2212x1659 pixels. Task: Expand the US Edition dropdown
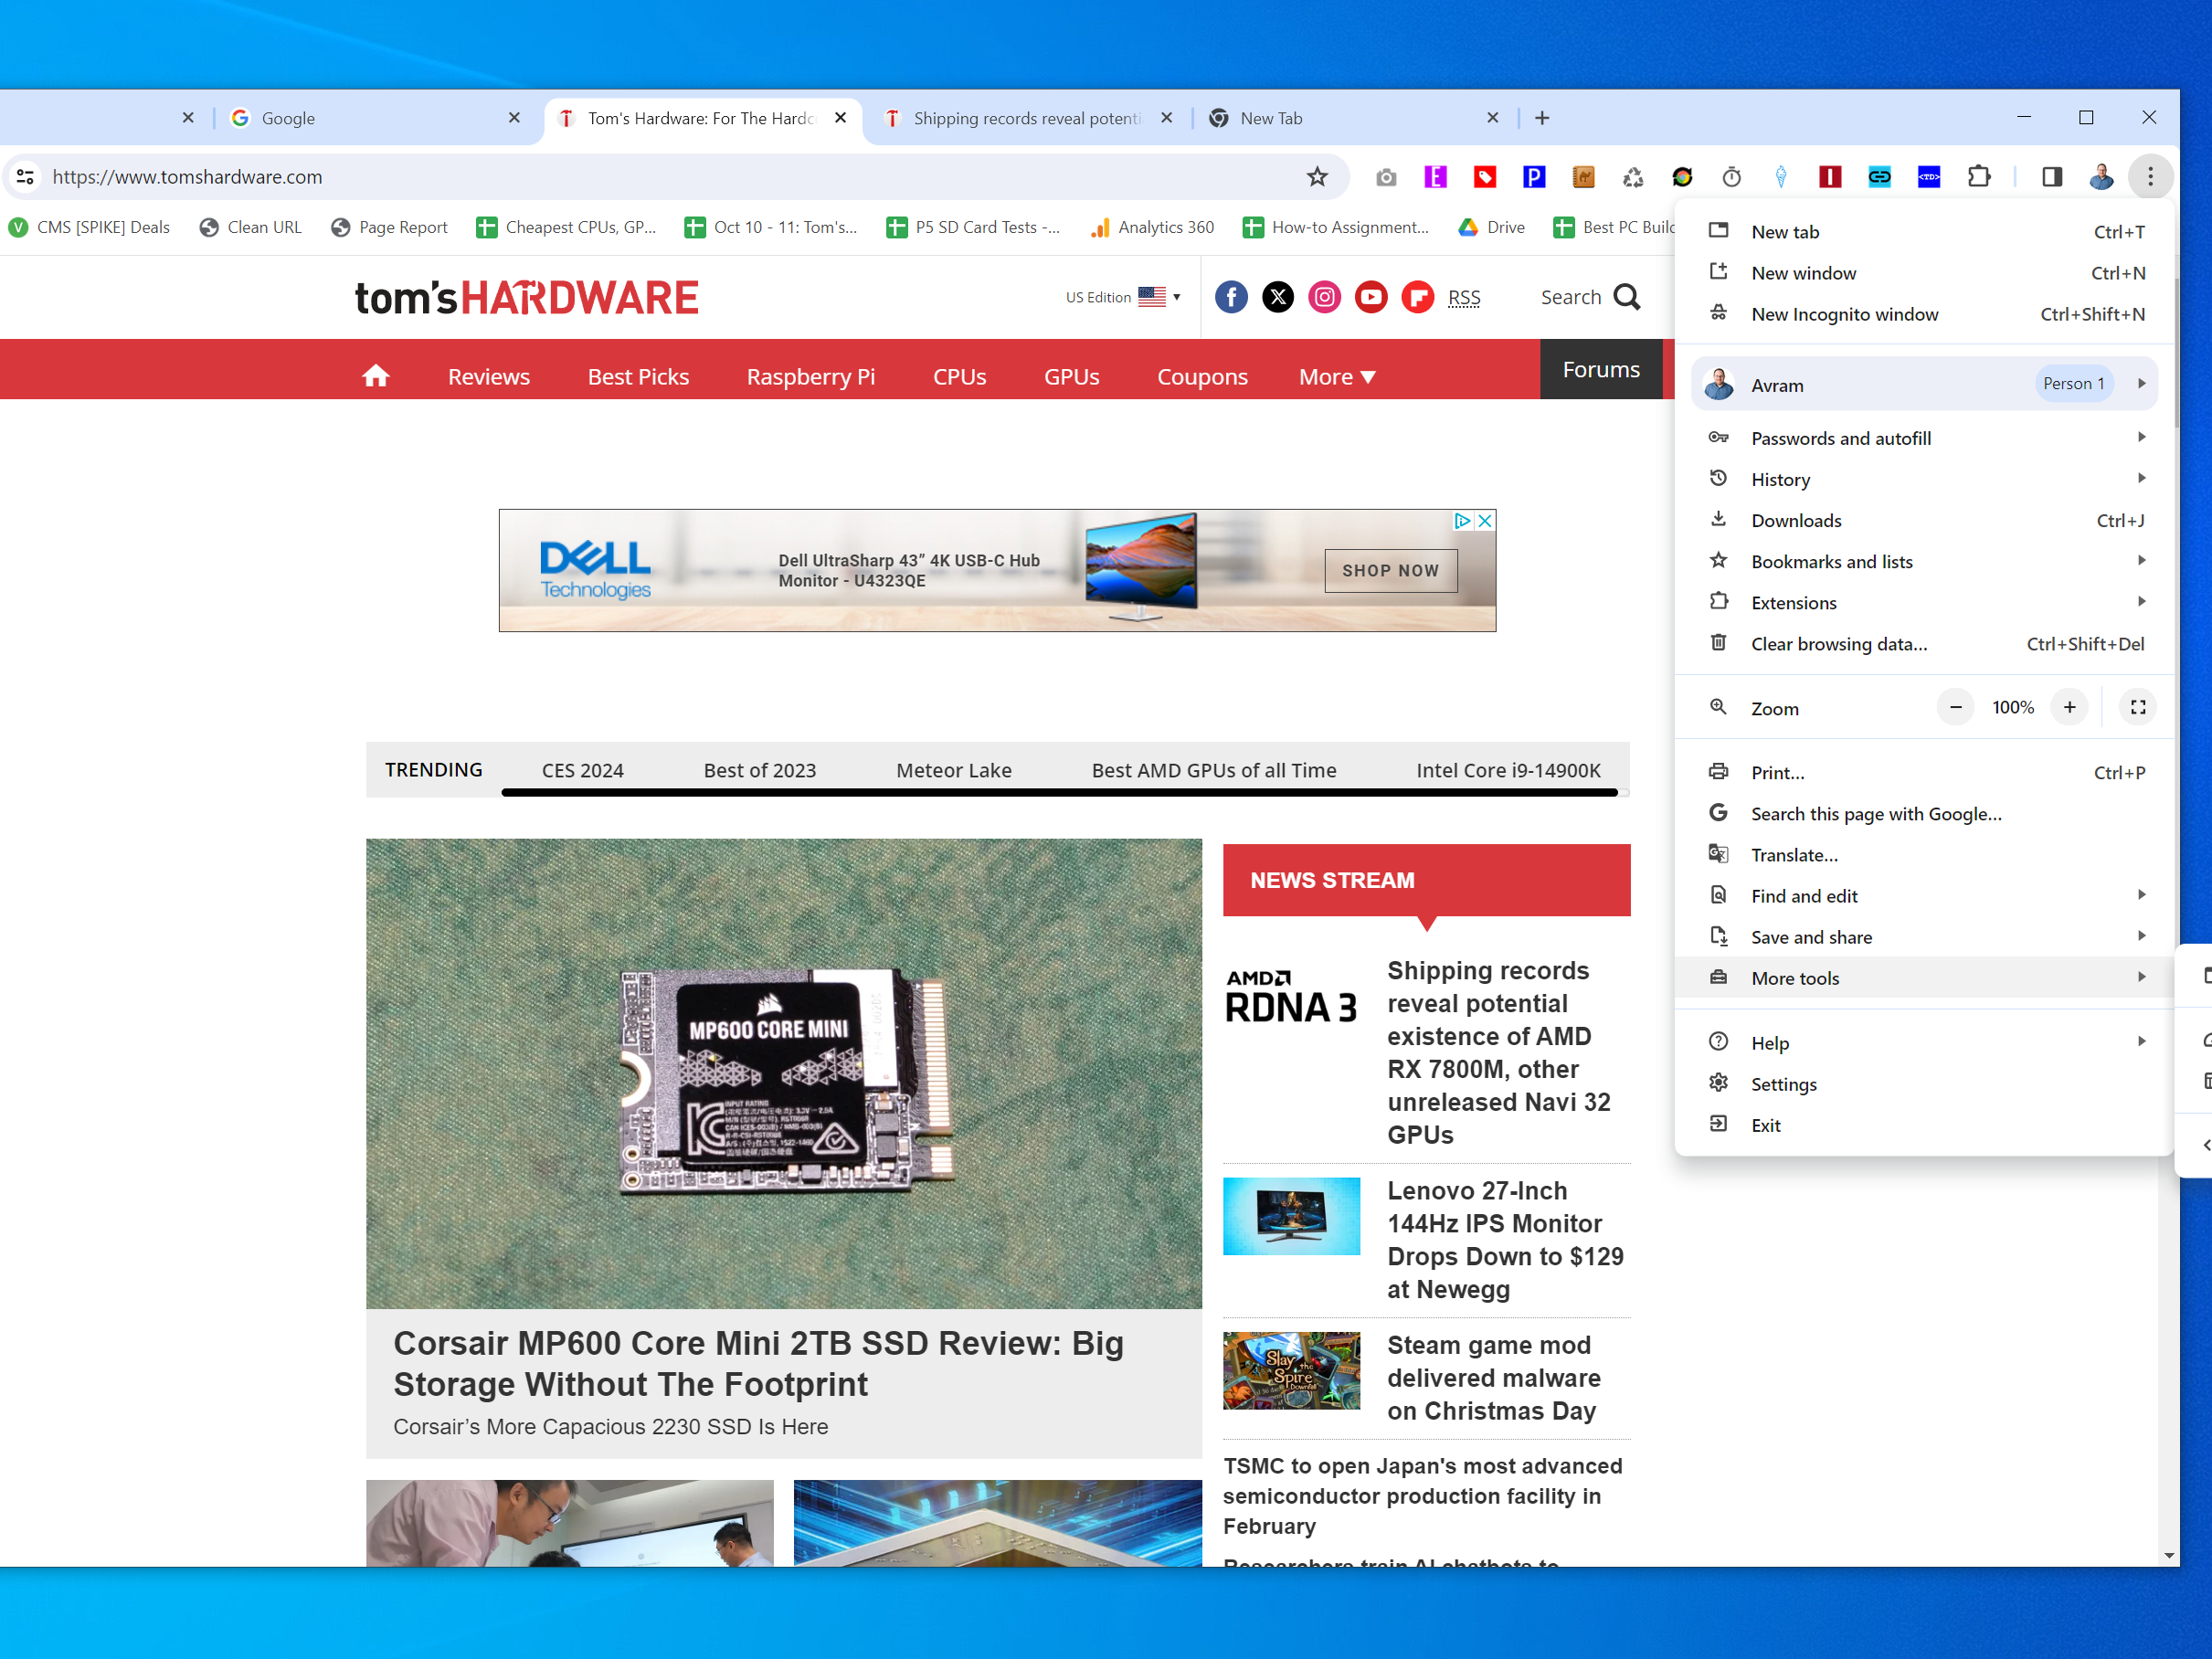(1124, 297)
